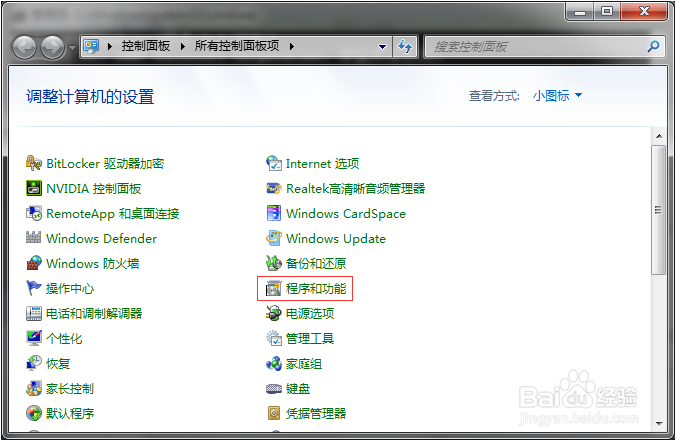Select the 控制面板 breadcrumb
The image size is (677, 442).
146,46
